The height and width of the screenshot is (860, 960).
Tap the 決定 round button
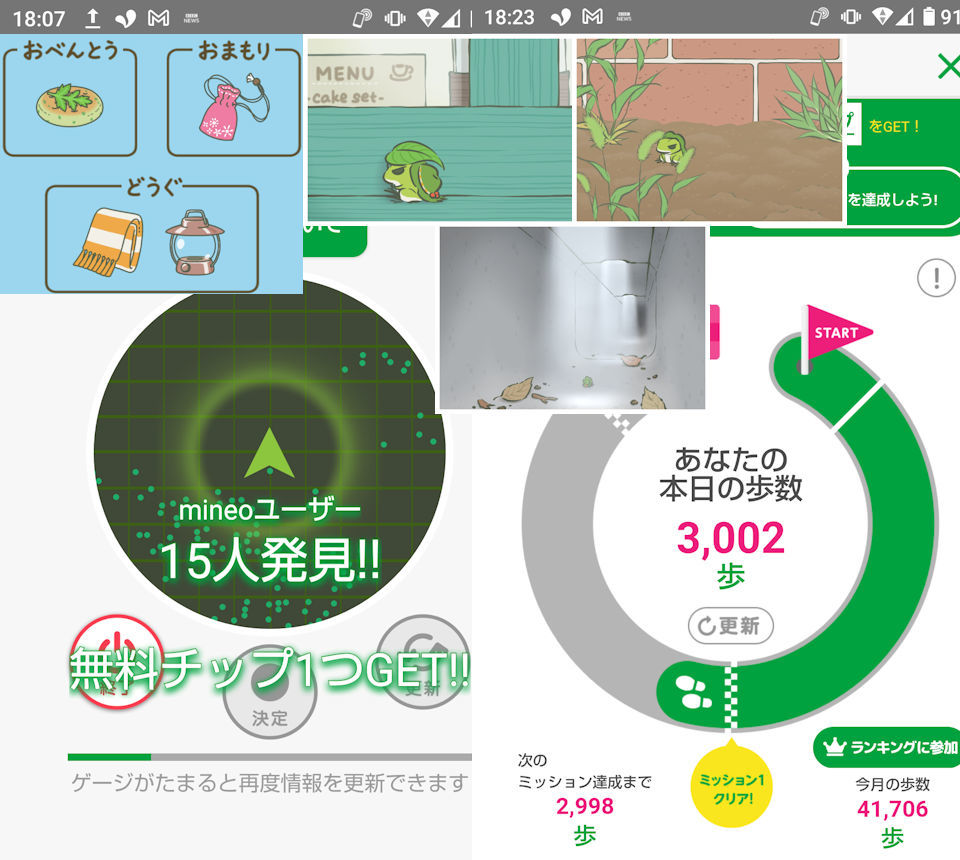269,692
